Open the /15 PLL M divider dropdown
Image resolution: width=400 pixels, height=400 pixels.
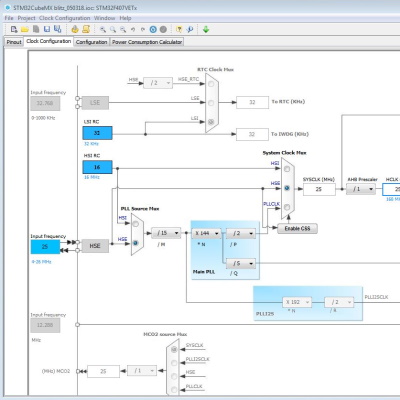[x=166, y=233]
